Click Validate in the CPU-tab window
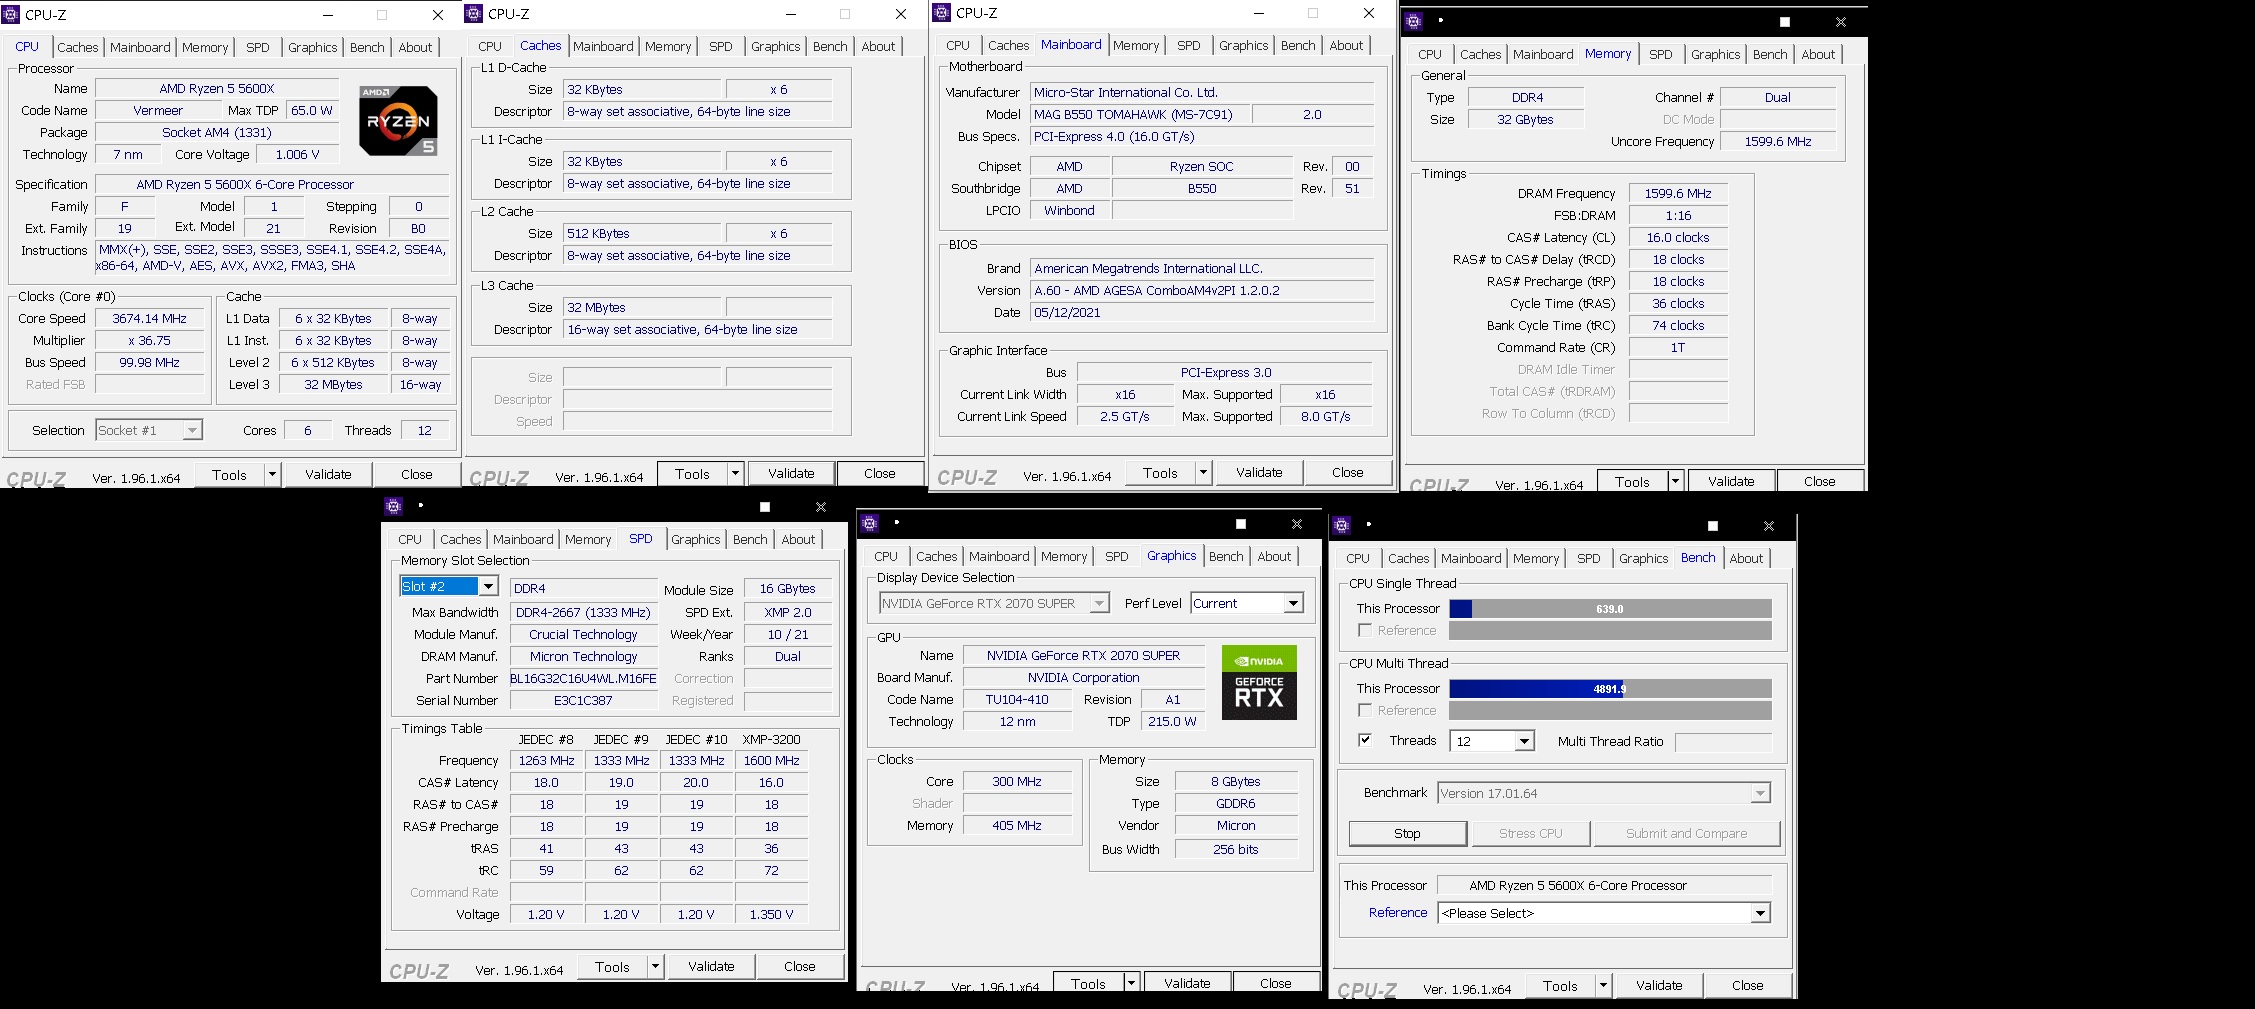Viewport: 2255px width, 1009px height. 328,474
